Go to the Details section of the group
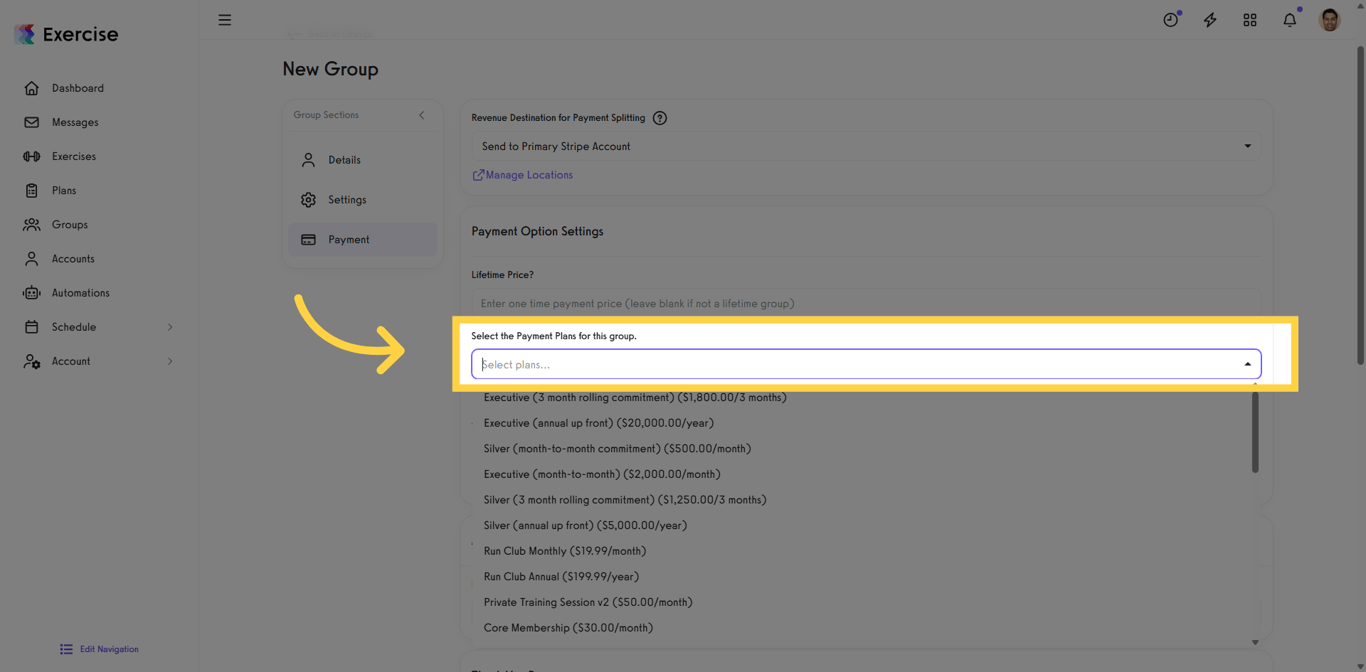1366x672 pixels. 344,159
